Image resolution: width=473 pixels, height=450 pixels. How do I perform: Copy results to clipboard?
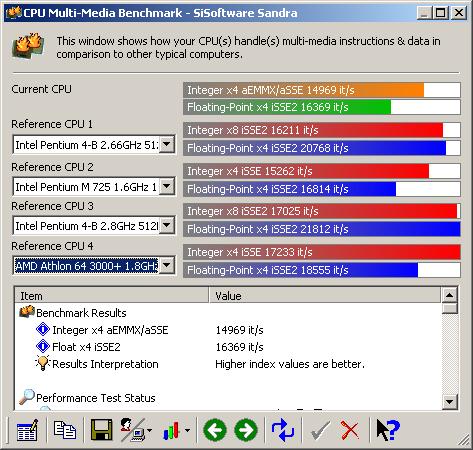pyautogui.click(x=65, y=430)
